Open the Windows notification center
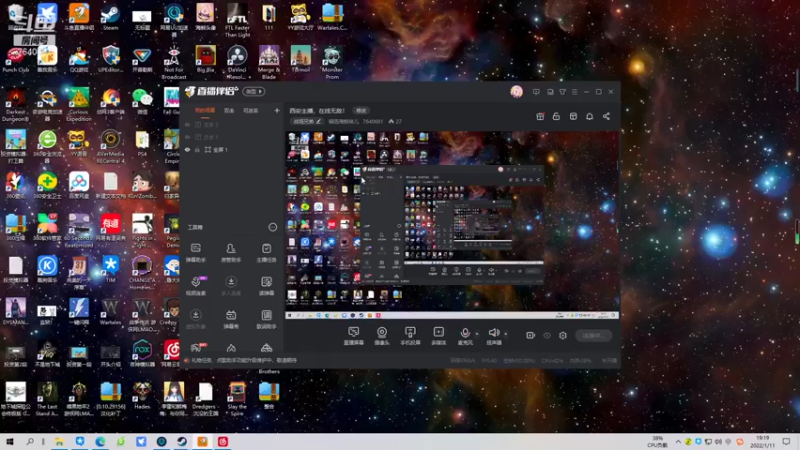 click(786, 442)
